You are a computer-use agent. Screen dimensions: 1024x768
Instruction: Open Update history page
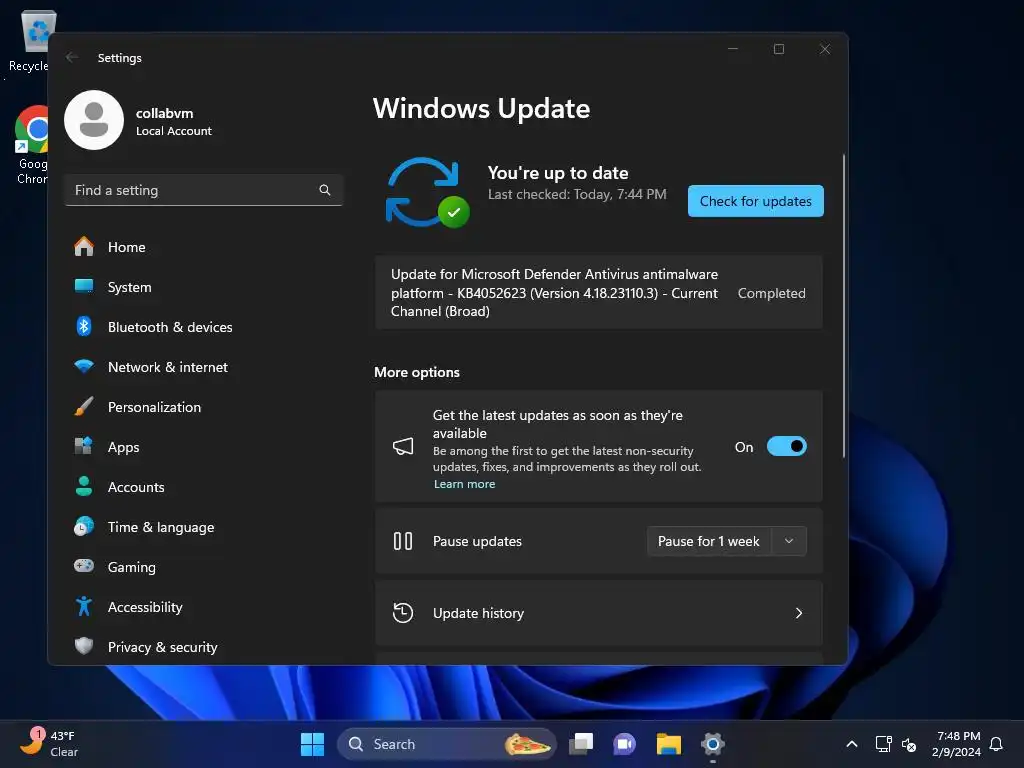(599, 613)
